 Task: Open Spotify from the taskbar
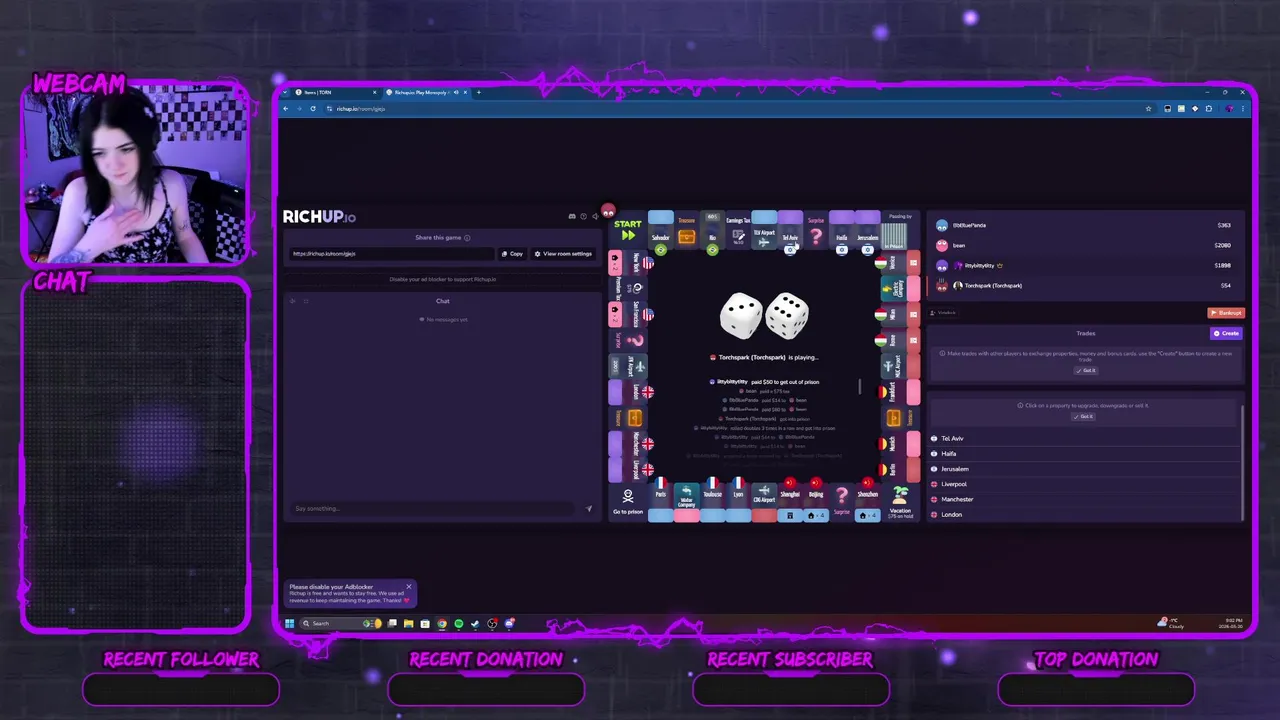point(458,623)
